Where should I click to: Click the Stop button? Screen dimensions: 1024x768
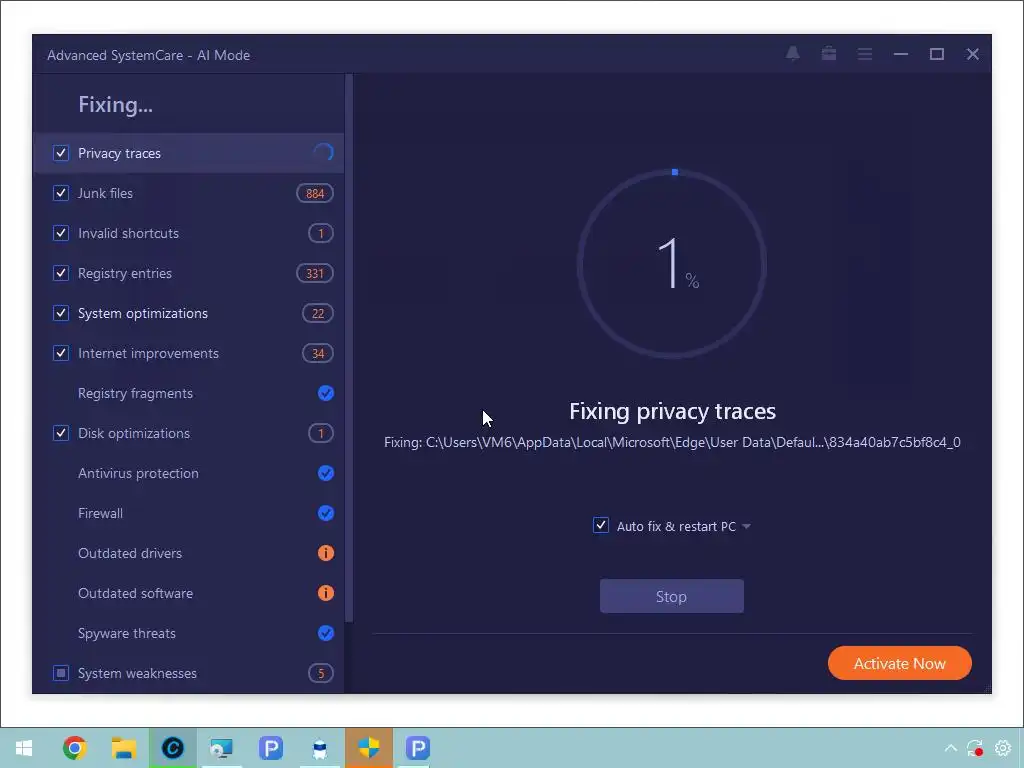tap(671, 596)
